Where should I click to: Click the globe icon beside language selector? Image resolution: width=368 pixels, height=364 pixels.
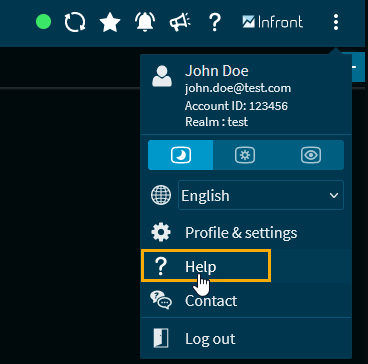coord(161,195)
